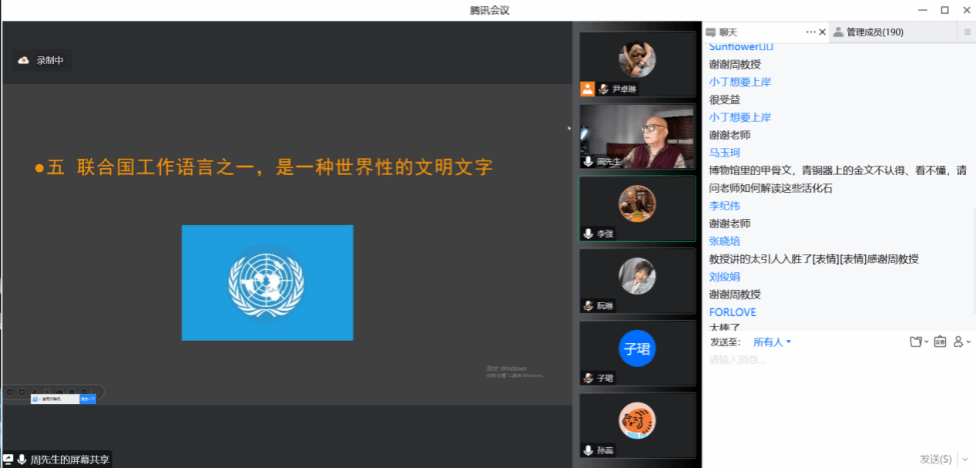976x468 pixels.
Task: Select the 聊天 tab
Action: (722, 32)
